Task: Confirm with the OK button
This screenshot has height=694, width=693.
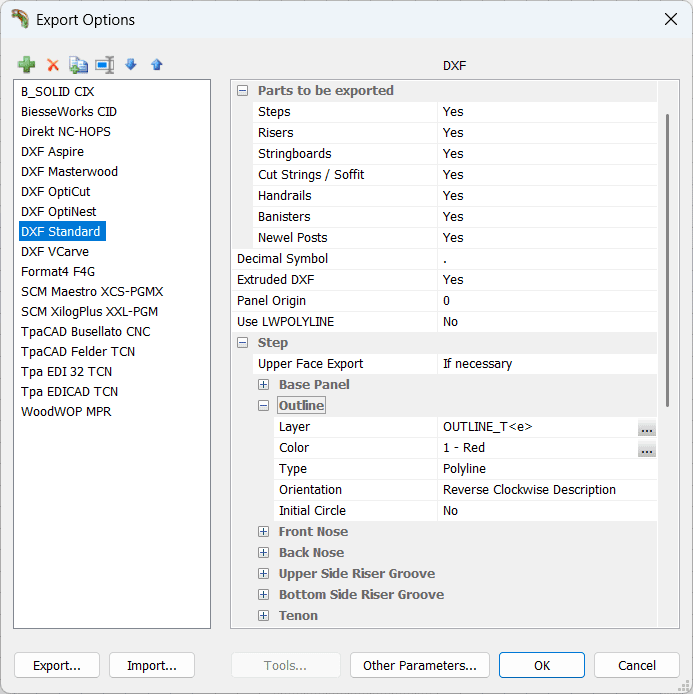Action: tap(542, 665)
